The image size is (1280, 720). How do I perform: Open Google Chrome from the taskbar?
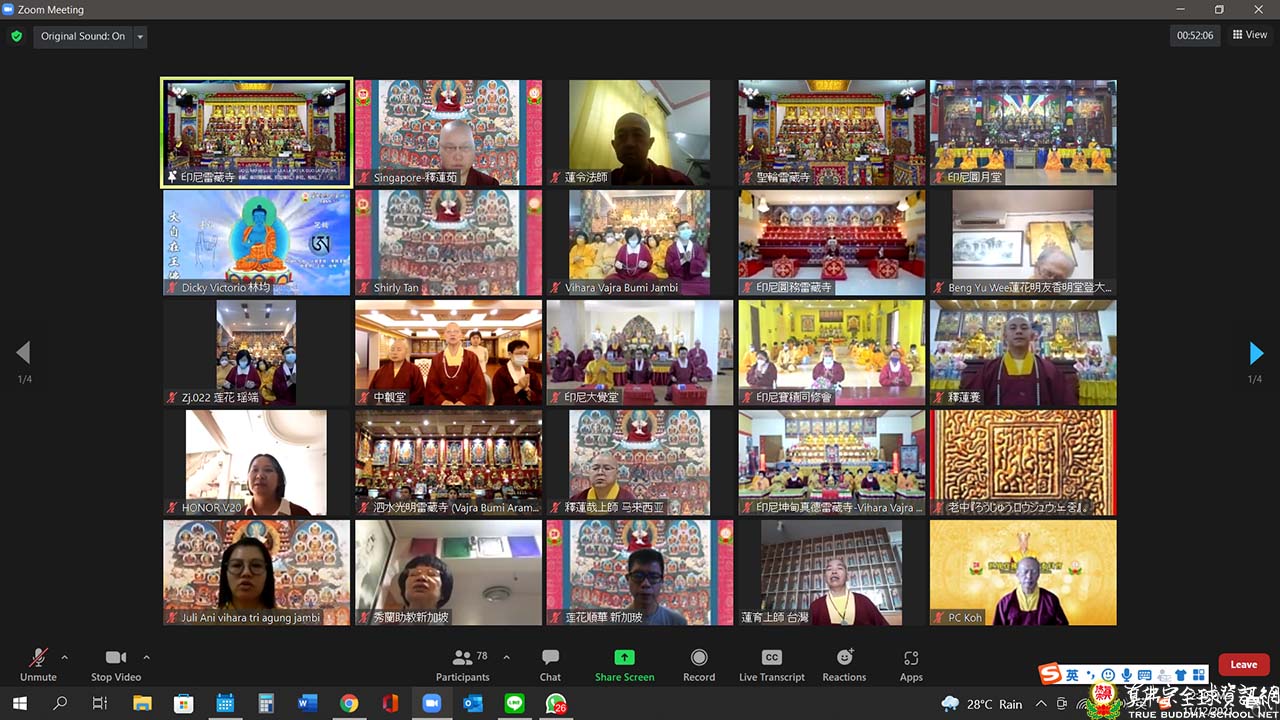tap(348, 704)
